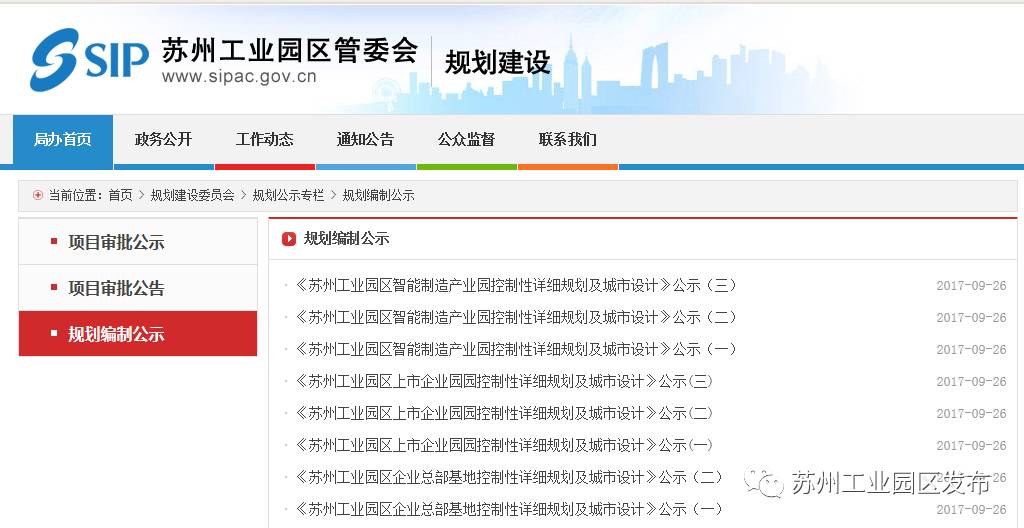Open 上市企业园 公示(二) article
This screenshot has height=528, width=1024.
(x=504, y=413)
